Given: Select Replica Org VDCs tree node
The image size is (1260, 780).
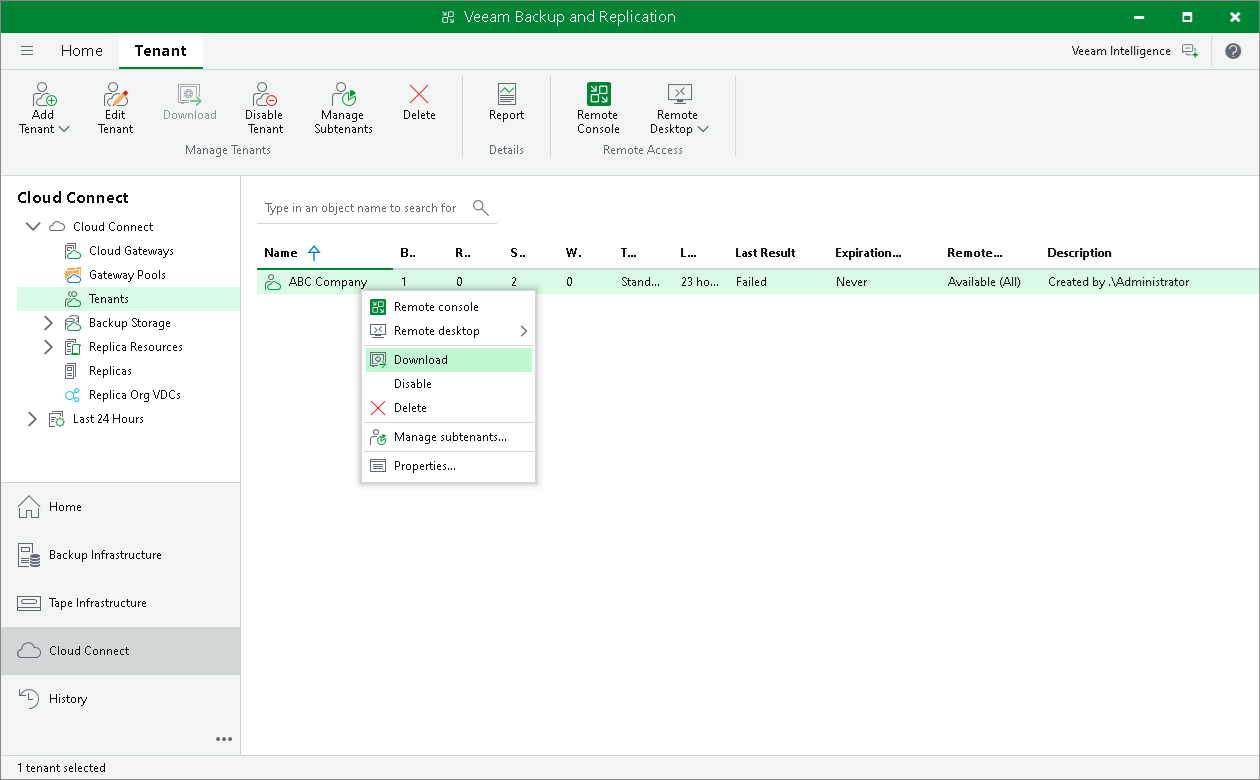Looking at the screenshot, I should pos(135,395).
